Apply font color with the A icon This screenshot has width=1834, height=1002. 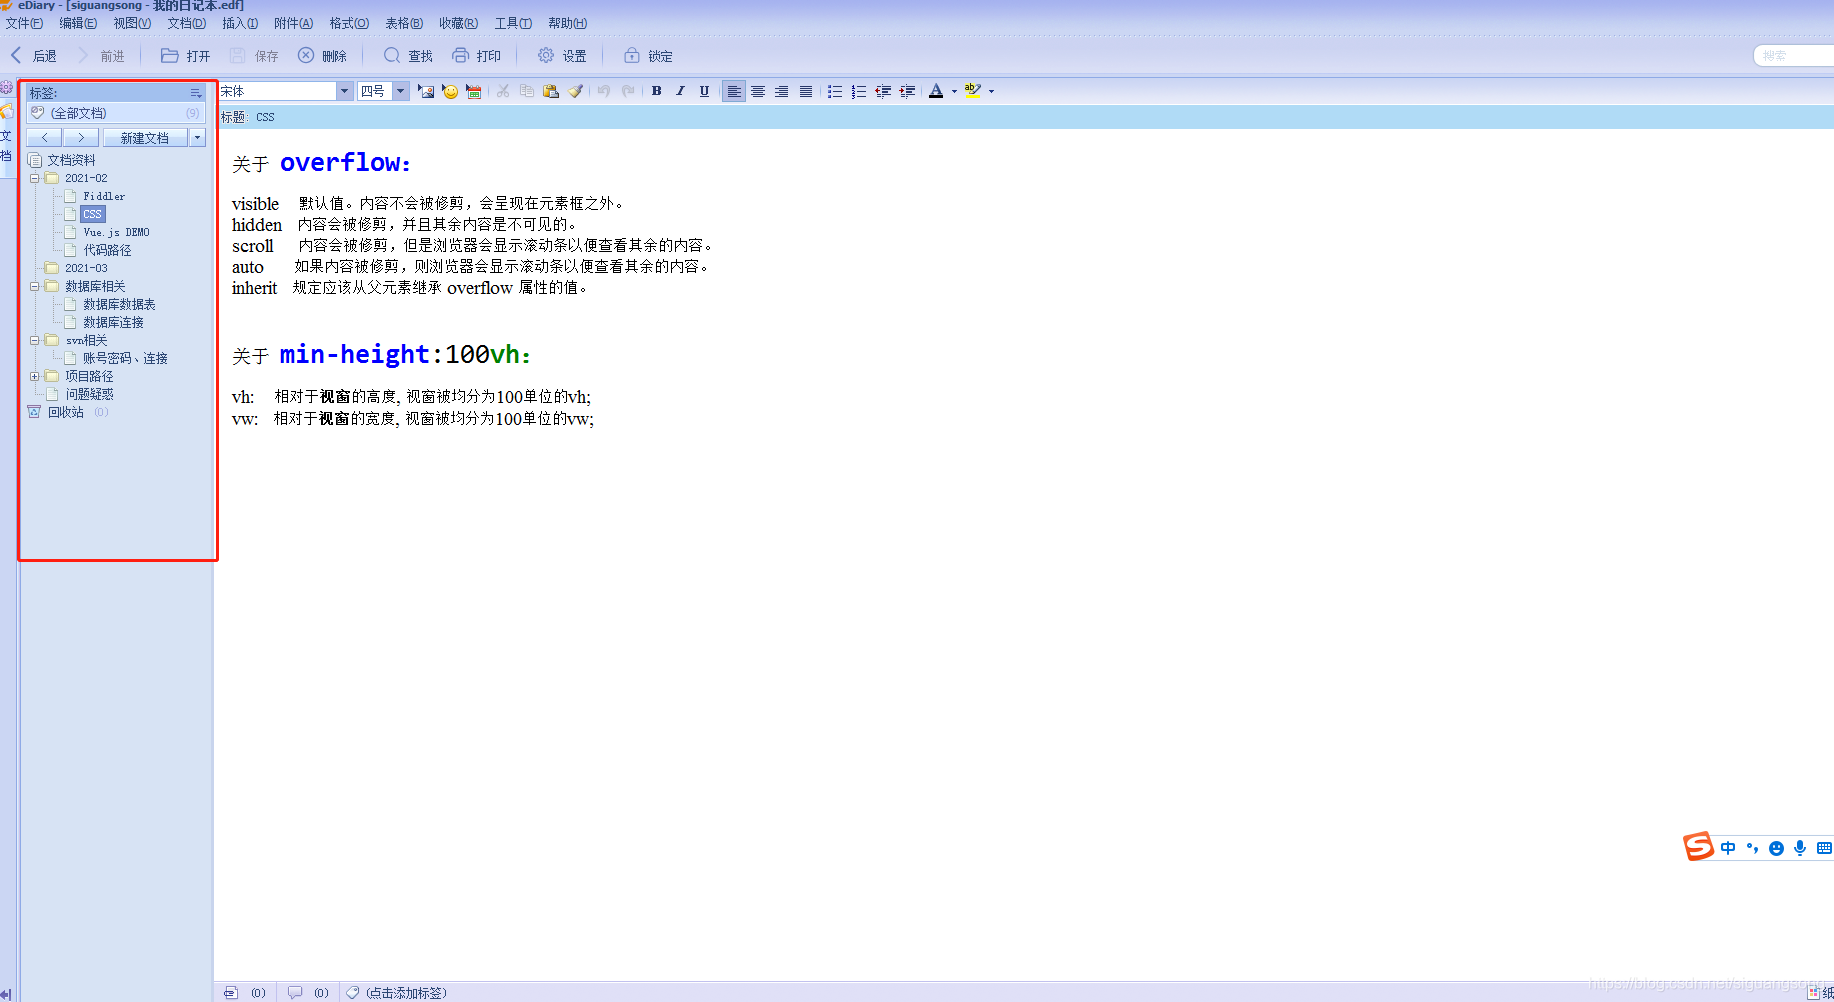[x=936, y=91]
